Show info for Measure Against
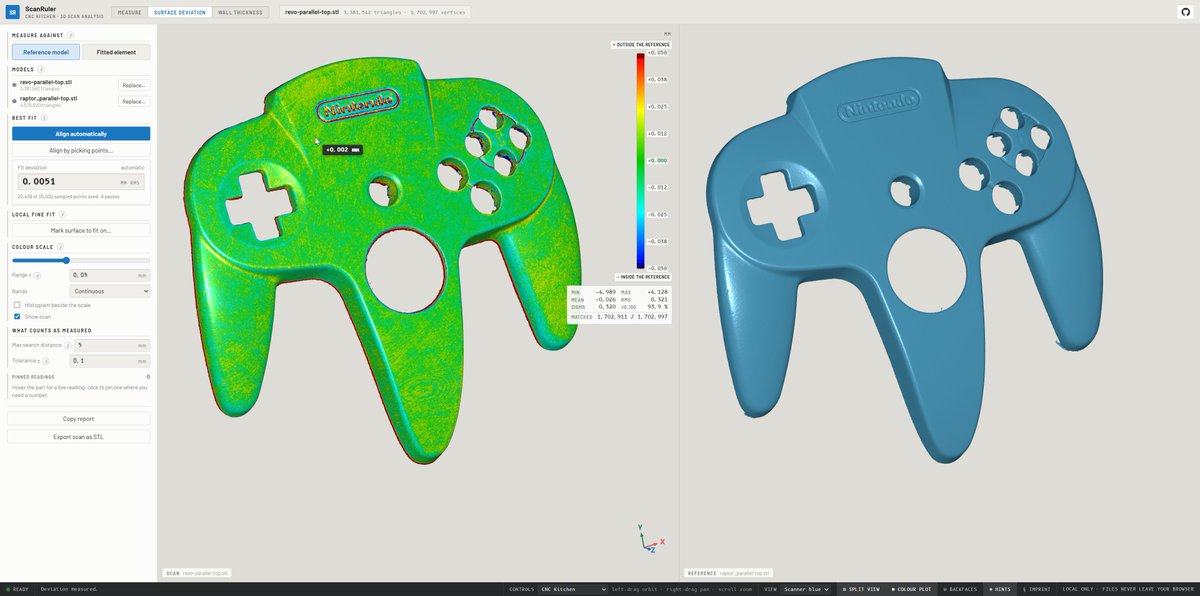1200x596 pixels. pyautogui.click(x=70, y=35)
